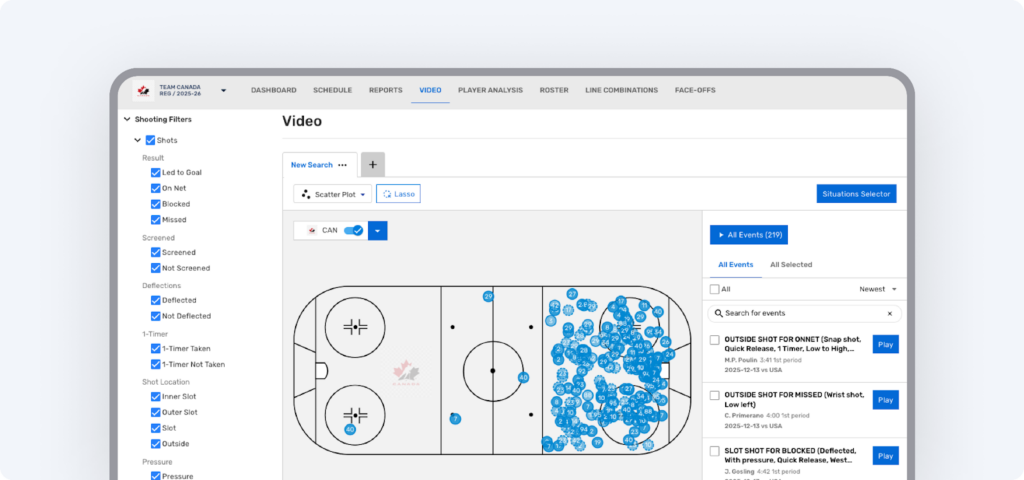Viewport: 1024px width, 480px height.
Task: Open the Player Analysis menu item
Action: (490, 90)
